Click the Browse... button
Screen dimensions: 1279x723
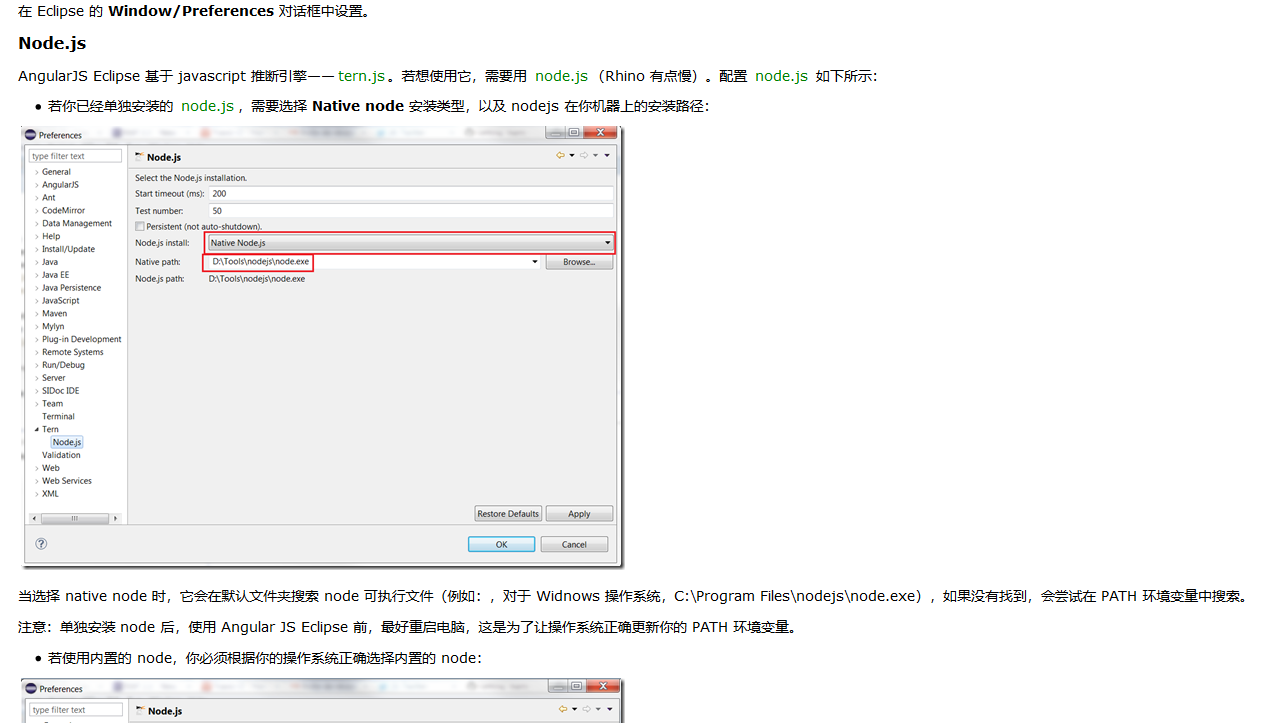point(579,262)
